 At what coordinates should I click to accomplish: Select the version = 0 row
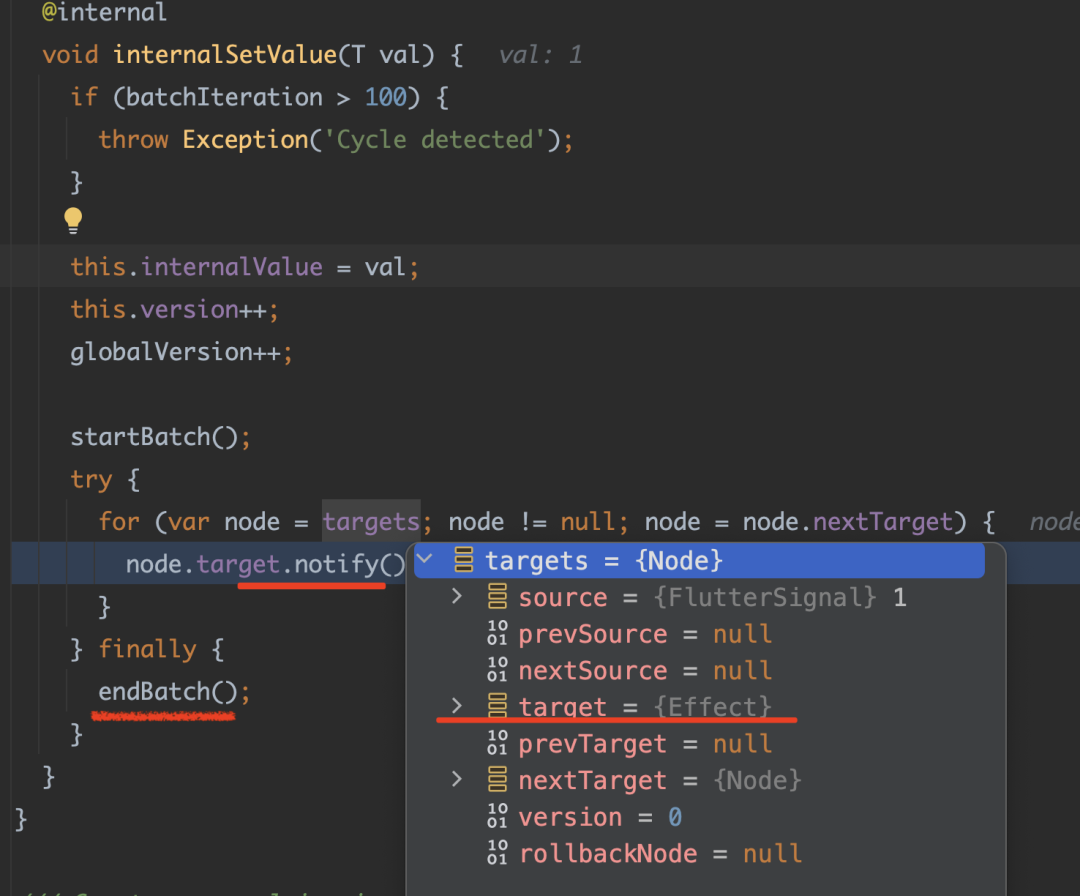point(600,817)
